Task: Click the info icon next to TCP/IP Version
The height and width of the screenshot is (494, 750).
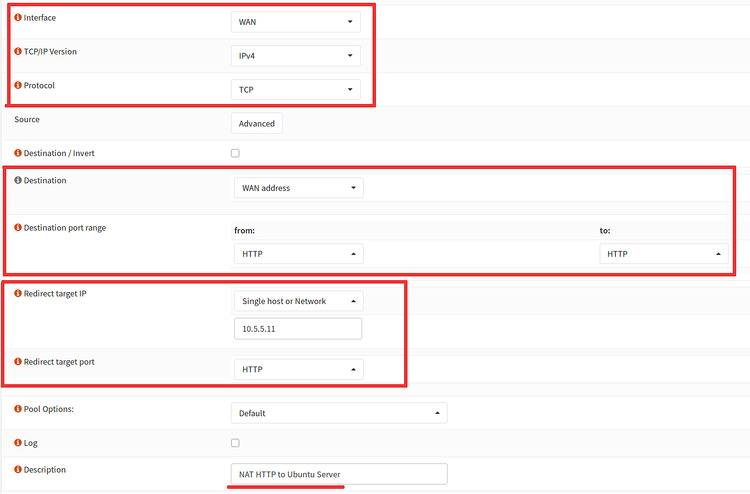Action: (x=18, y=52)
